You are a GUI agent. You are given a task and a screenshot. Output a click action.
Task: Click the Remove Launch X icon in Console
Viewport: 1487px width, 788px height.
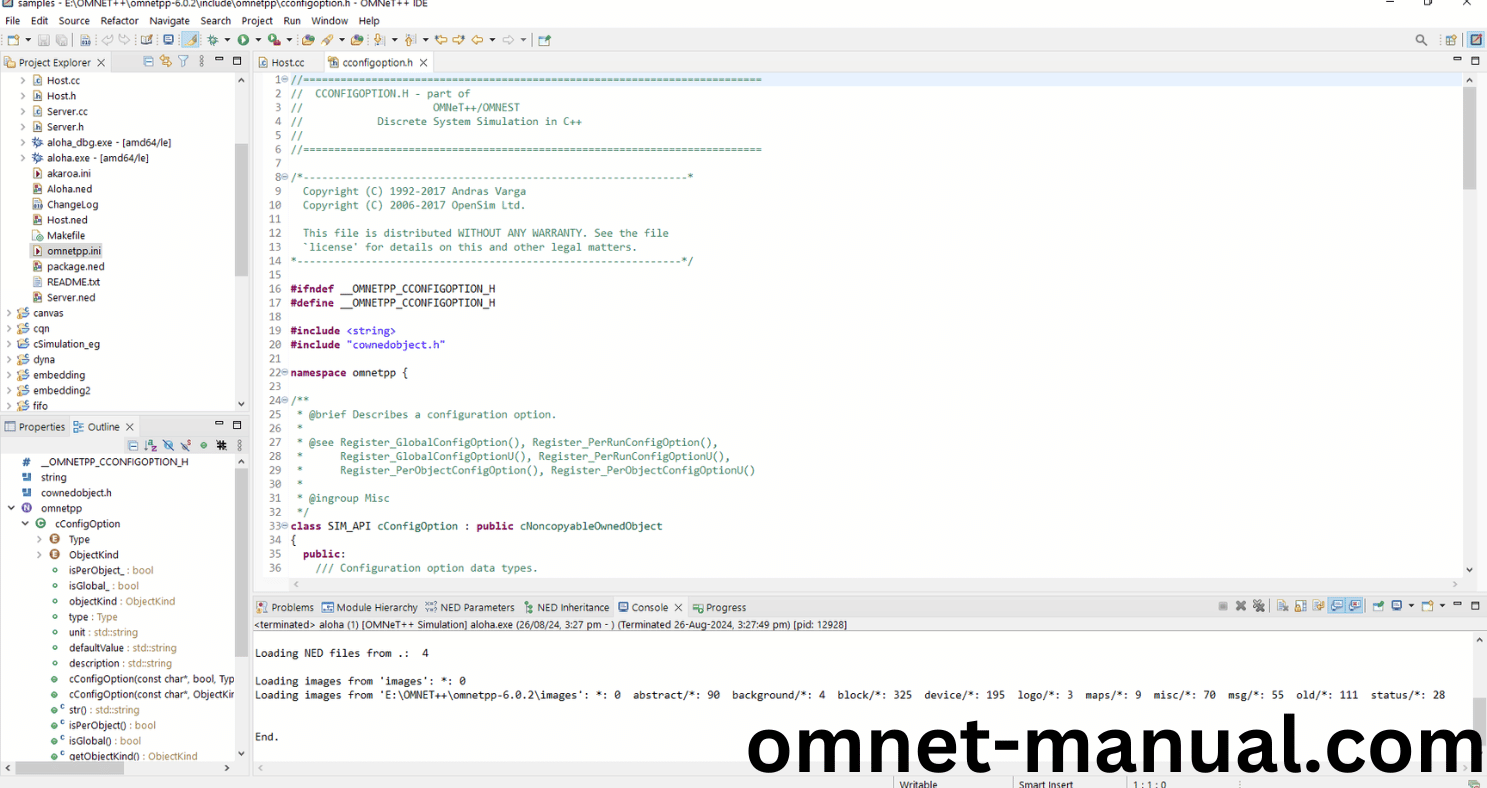point(1241,606)
